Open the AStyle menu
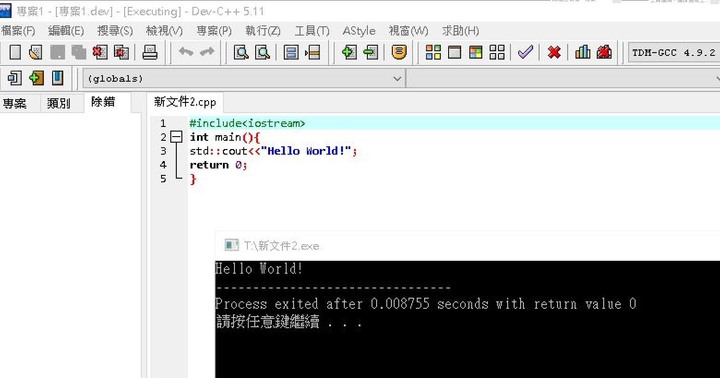The height and width of the screenshot is (378, 720). (359, 31)
